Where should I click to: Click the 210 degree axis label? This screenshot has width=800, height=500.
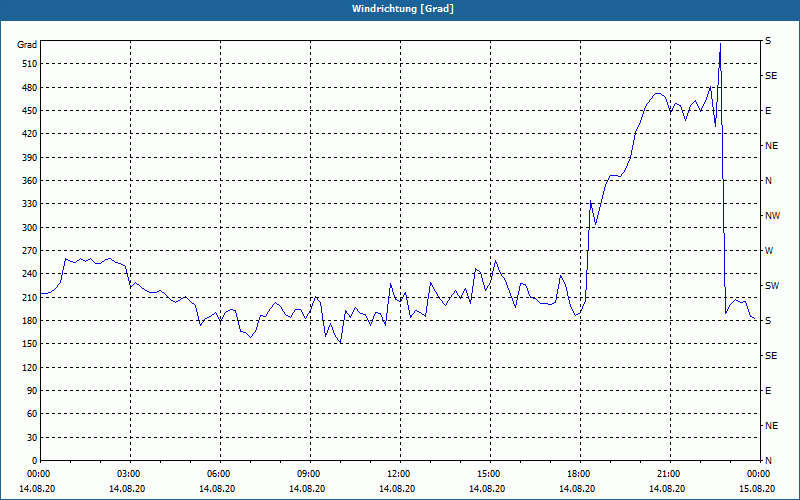coord(29,297)
